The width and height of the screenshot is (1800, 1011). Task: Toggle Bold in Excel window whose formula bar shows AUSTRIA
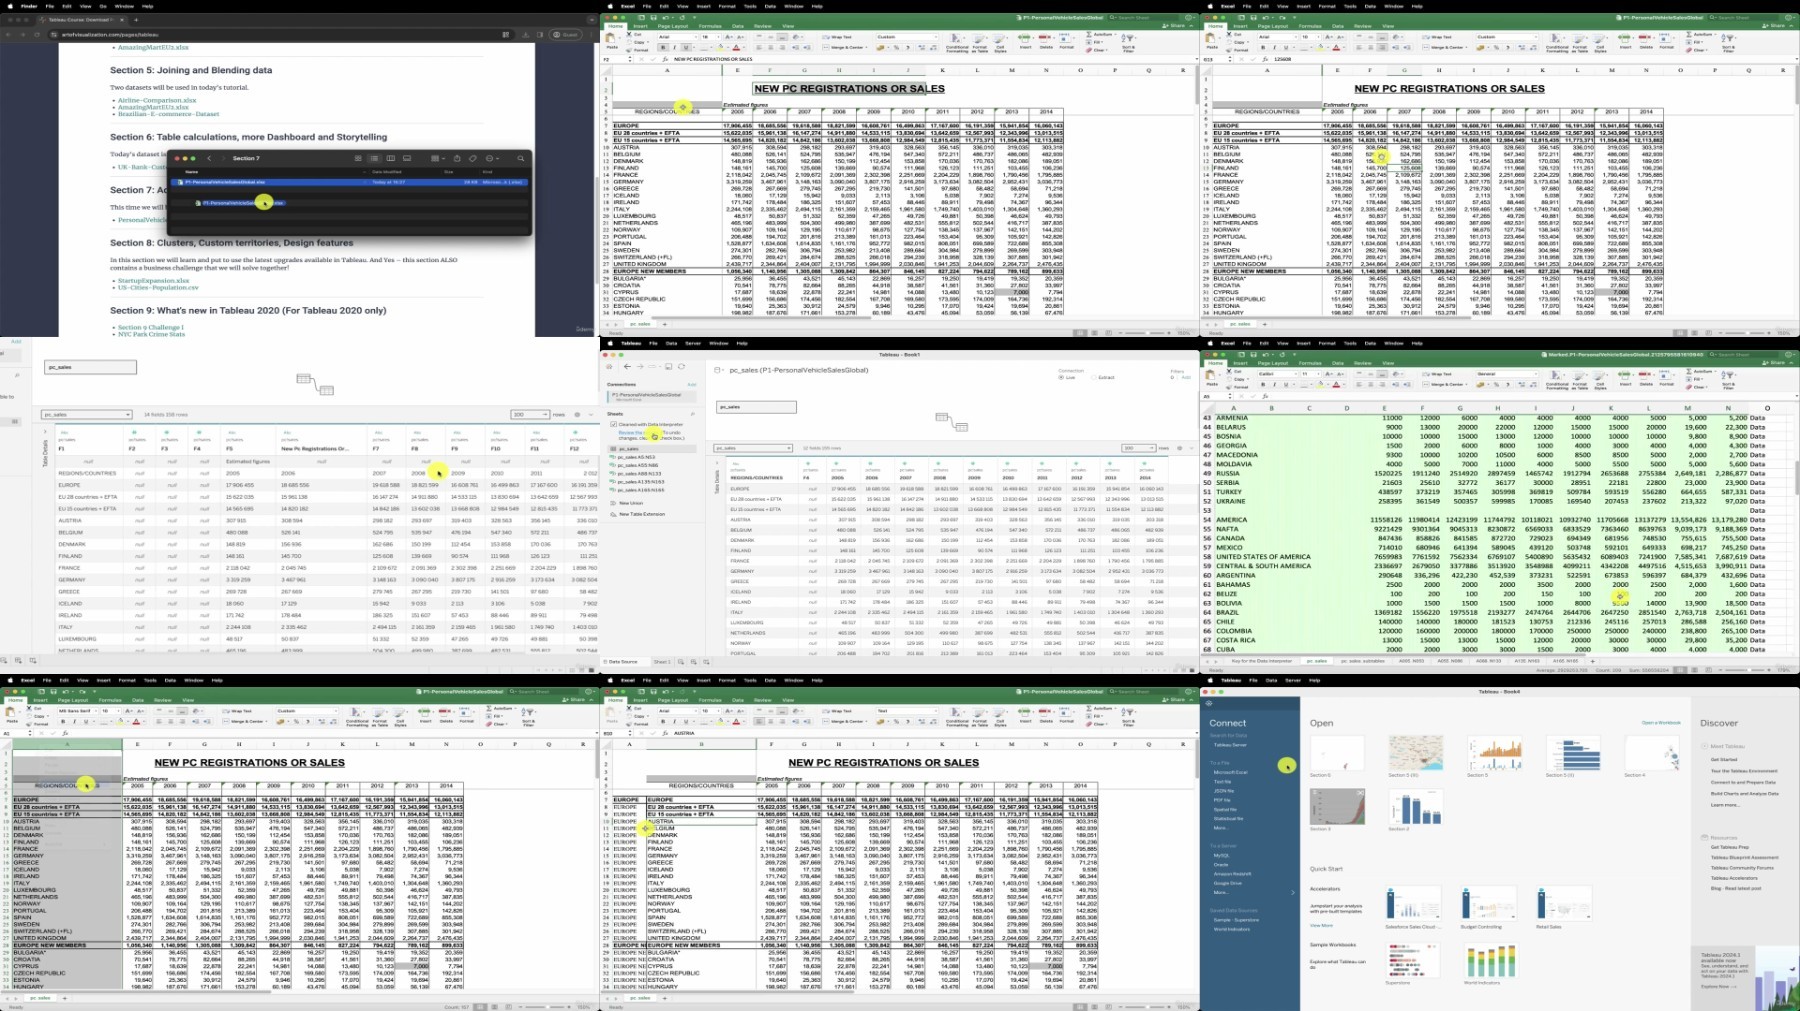(663, 721)
